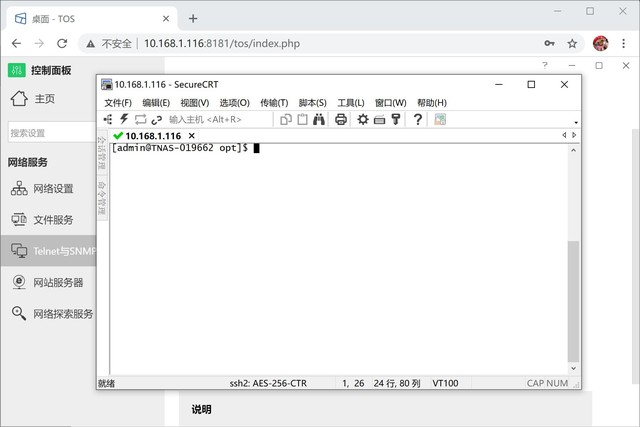
Task: Click the Quick Connect lightning icon
Action: point(124,119)
